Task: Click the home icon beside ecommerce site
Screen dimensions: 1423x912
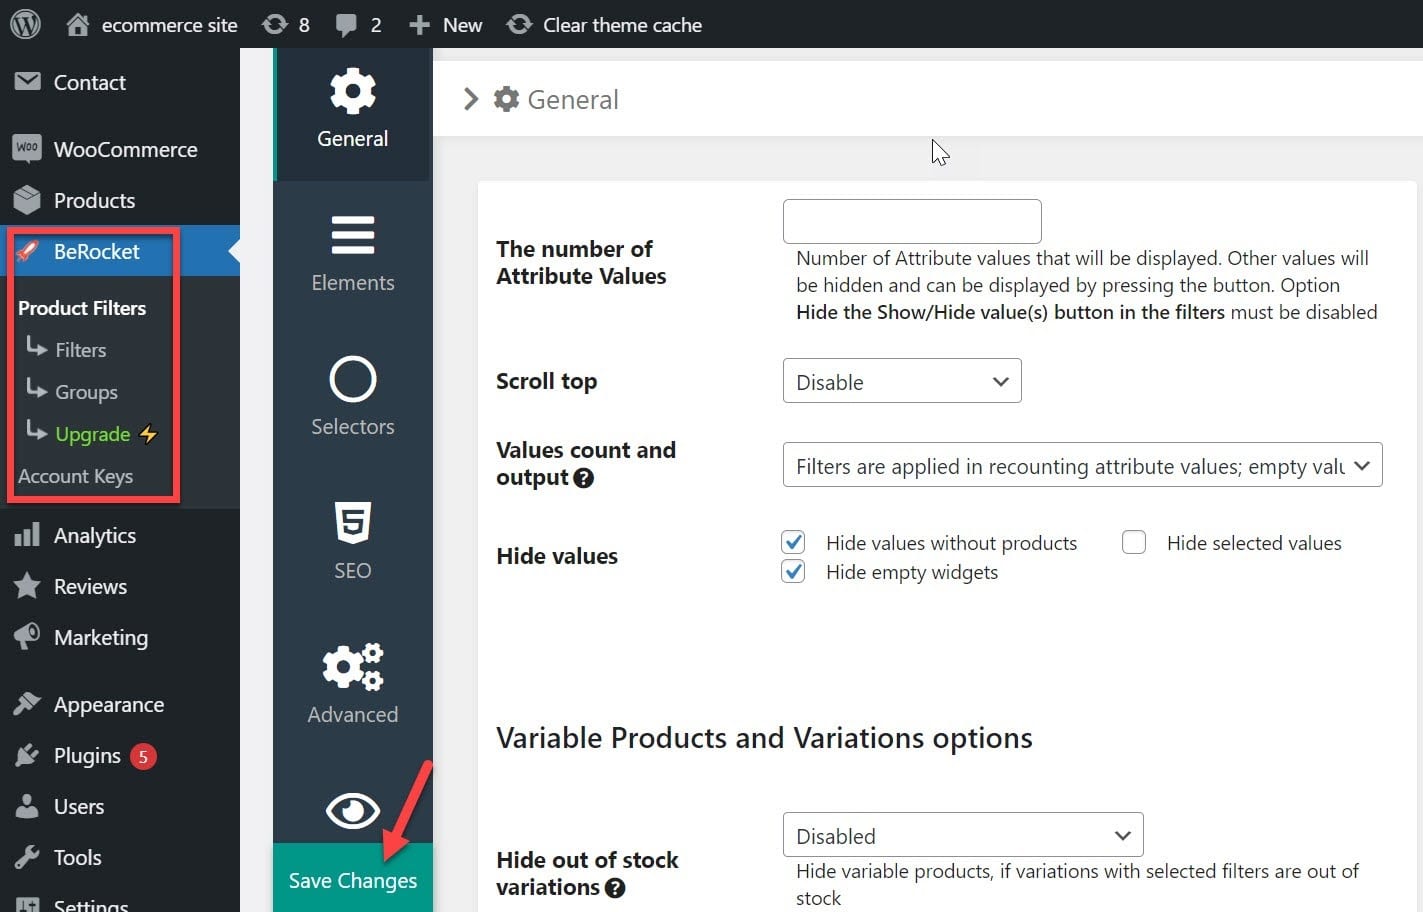Action: (x=77, y=24)
